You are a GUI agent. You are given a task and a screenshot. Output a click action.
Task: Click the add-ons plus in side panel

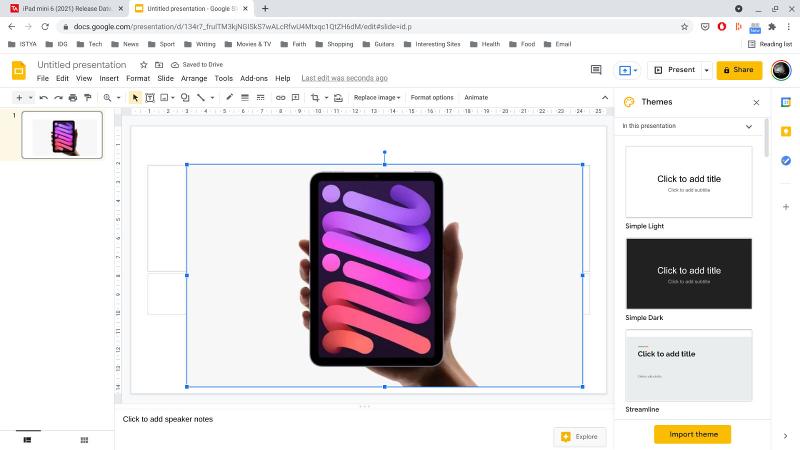click(x=786, y=207)
